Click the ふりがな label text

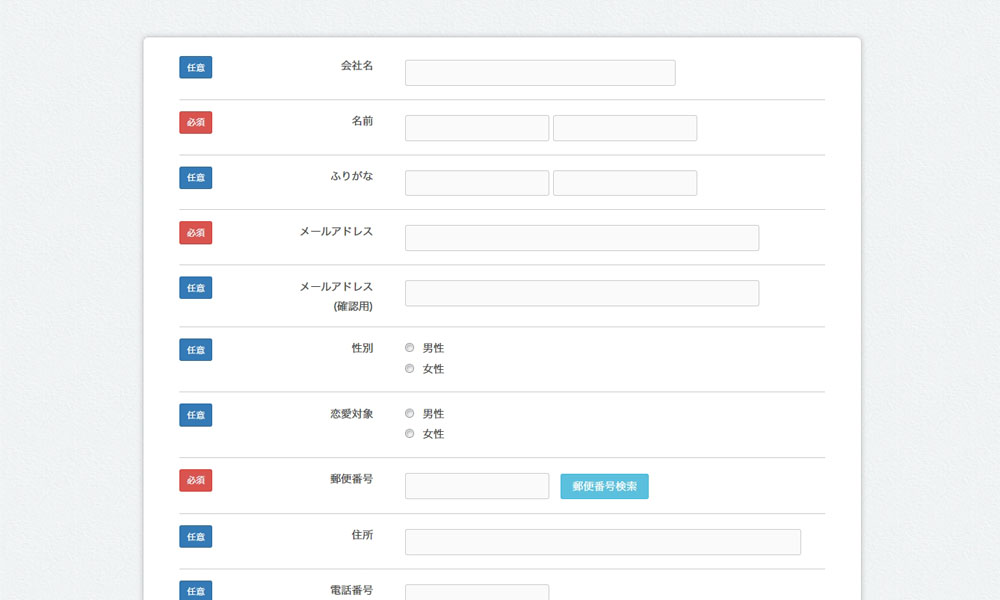point(352,176)
